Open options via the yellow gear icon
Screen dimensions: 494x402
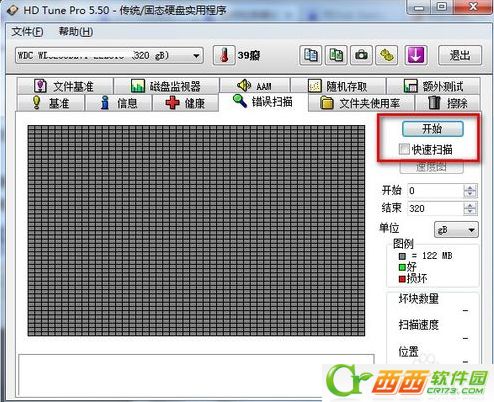(x=387, y=55)
